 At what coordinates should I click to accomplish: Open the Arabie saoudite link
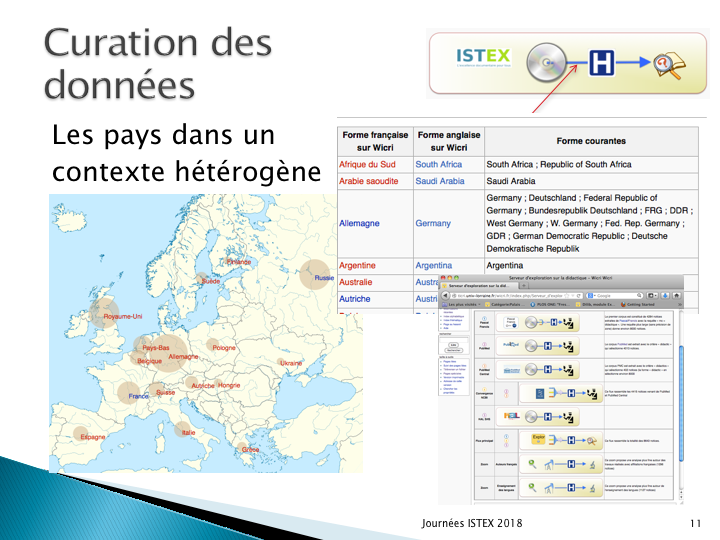(x=369, y=181)
